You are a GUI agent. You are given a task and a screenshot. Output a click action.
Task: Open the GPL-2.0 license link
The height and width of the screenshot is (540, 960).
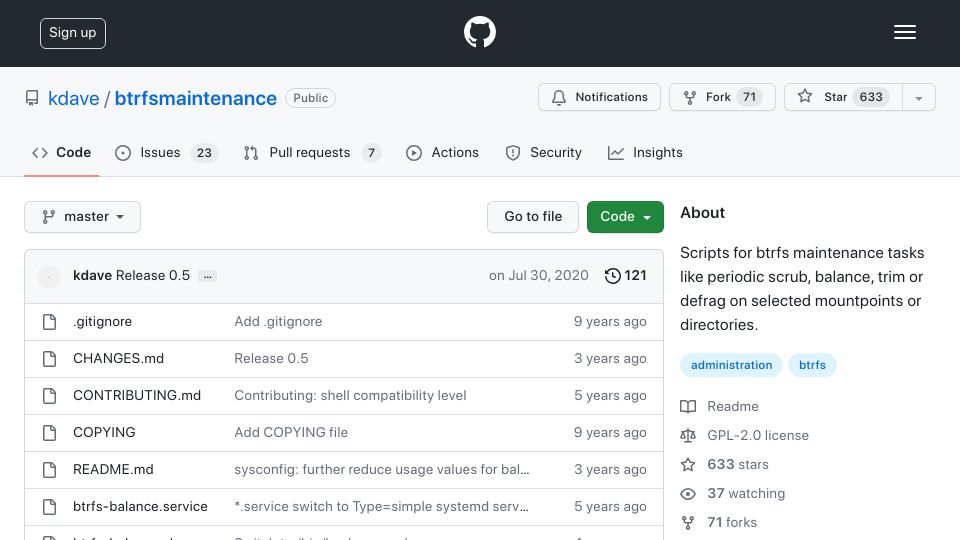(745, 435)
